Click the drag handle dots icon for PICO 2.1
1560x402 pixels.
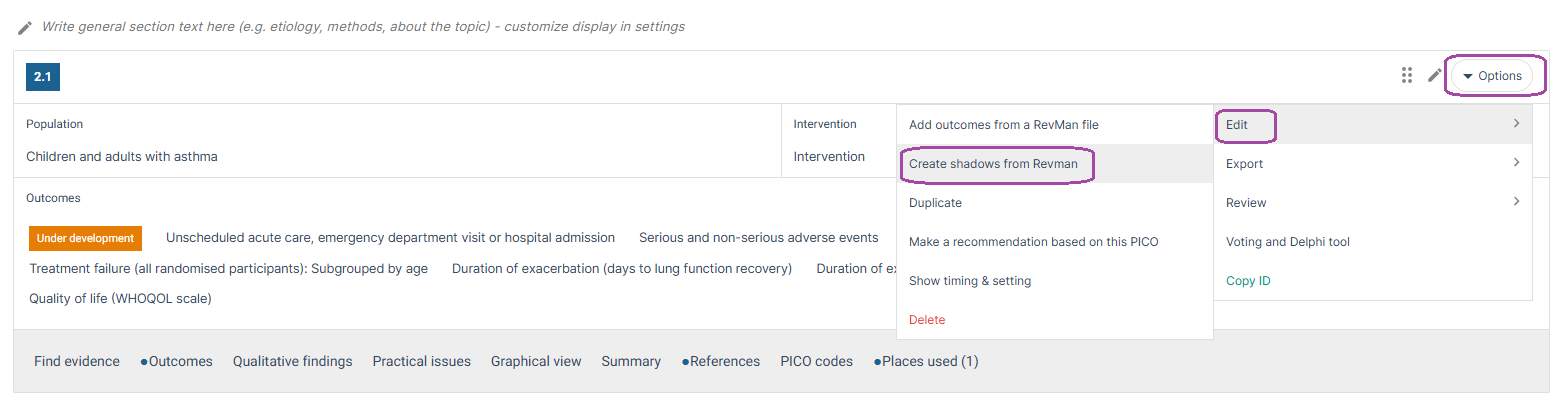point(1407,75)
